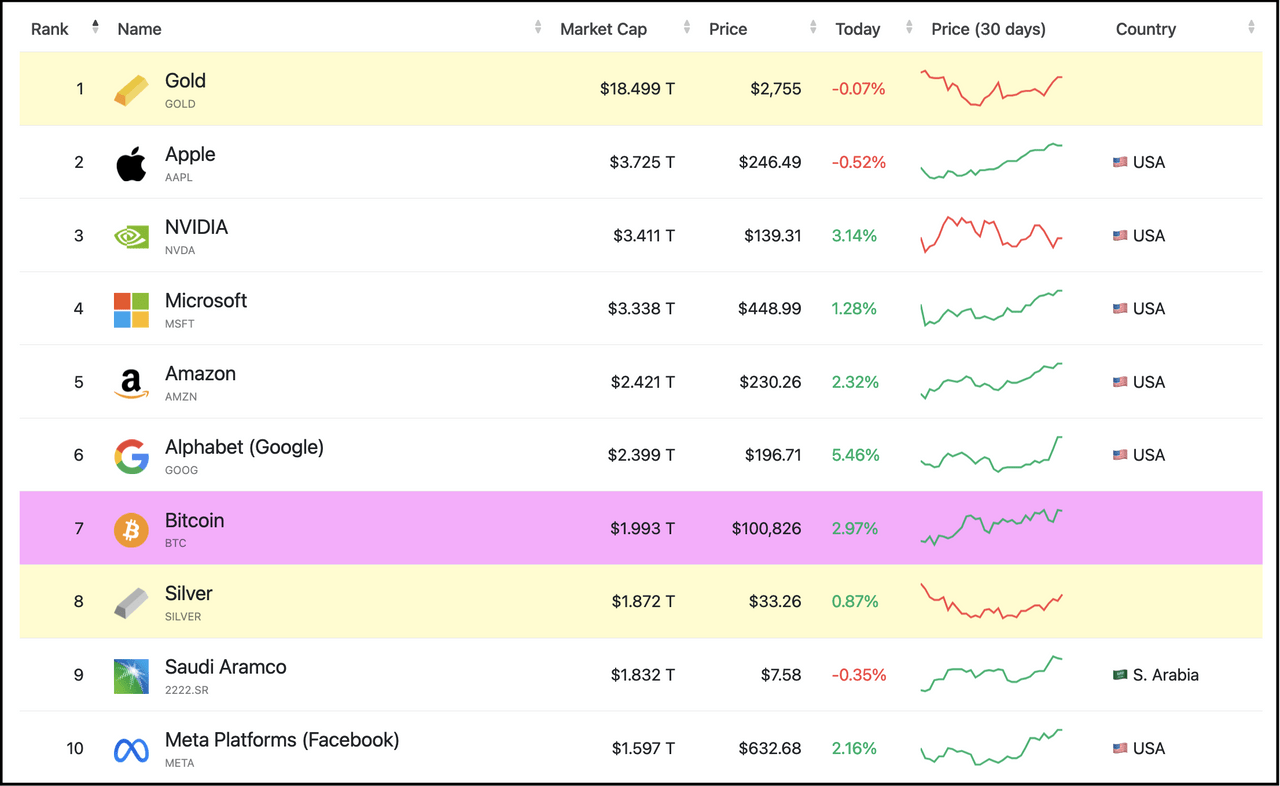This screenshot has width=1280, height=786.
Task: Open the Bitcoin asset link
Action: click(x=194, y=520)
